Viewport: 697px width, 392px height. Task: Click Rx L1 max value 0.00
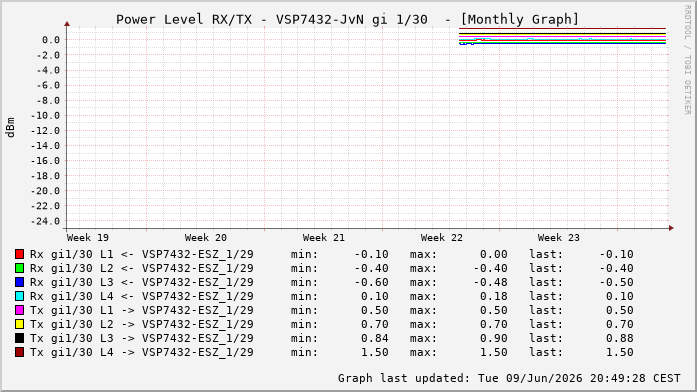click(494, 254)
